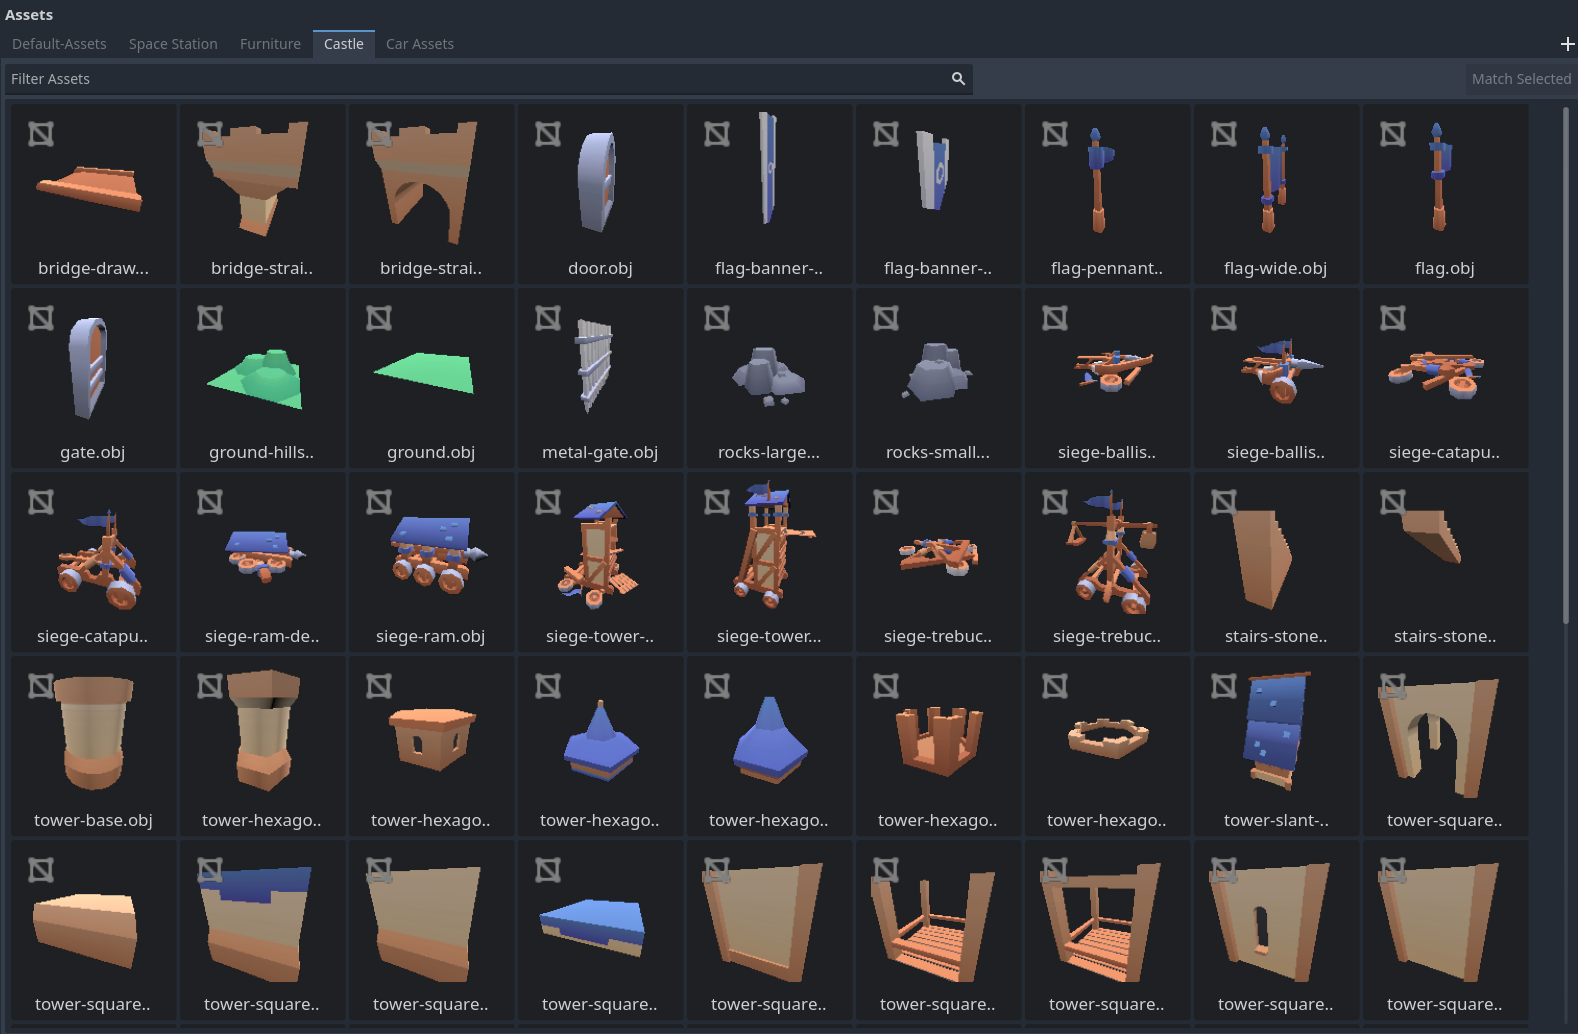Click the magnifier search icon
The width and height of the screenshot is (1578, 1034).
click(958, 79)
